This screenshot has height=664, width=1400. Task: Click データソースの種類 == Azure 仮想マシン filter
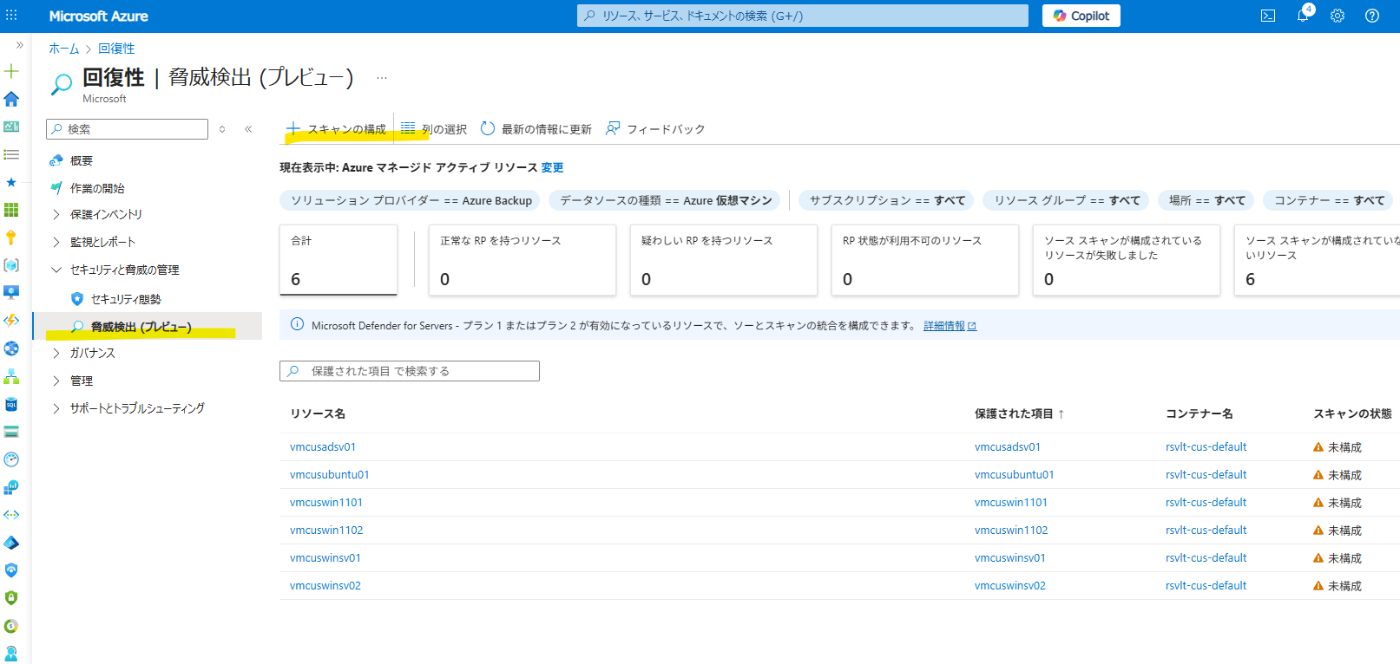666,200
